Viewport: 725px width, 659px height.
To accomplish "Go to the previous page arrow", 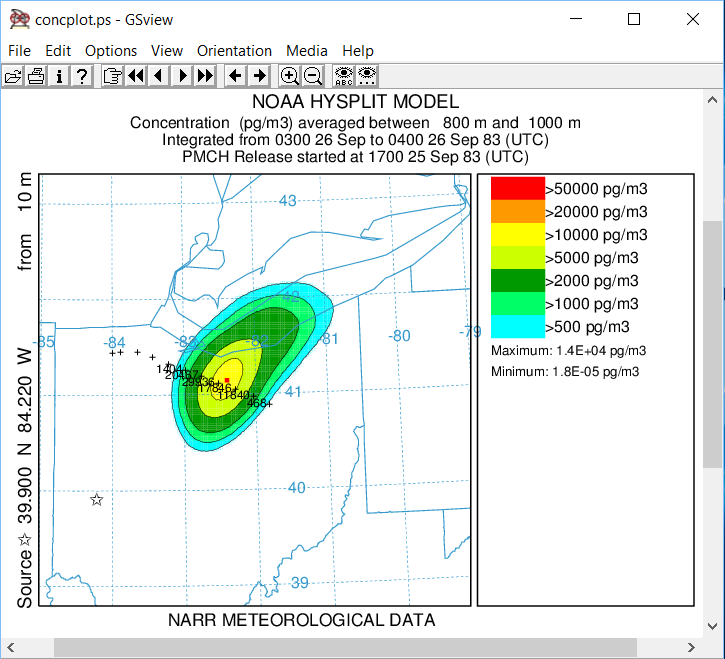I will (x=158, y=75).
